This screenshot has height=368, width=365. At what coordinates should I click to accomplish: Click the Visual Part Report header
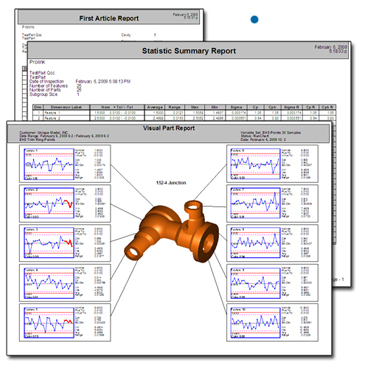(x=169, y=128)
